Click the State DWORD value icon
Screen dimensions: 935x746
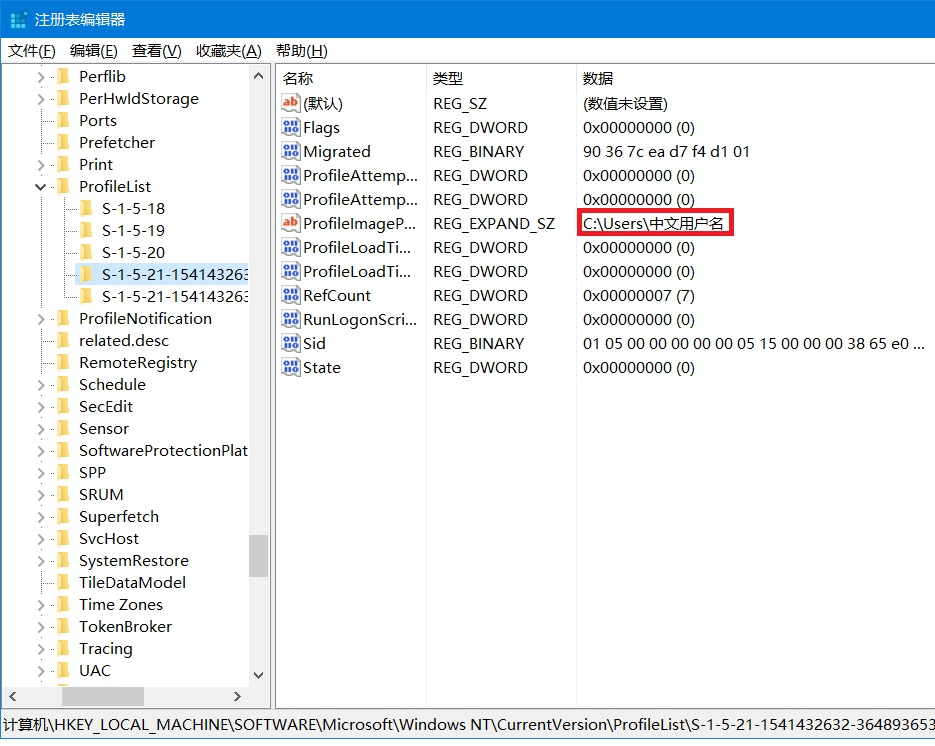click(290, 367)
